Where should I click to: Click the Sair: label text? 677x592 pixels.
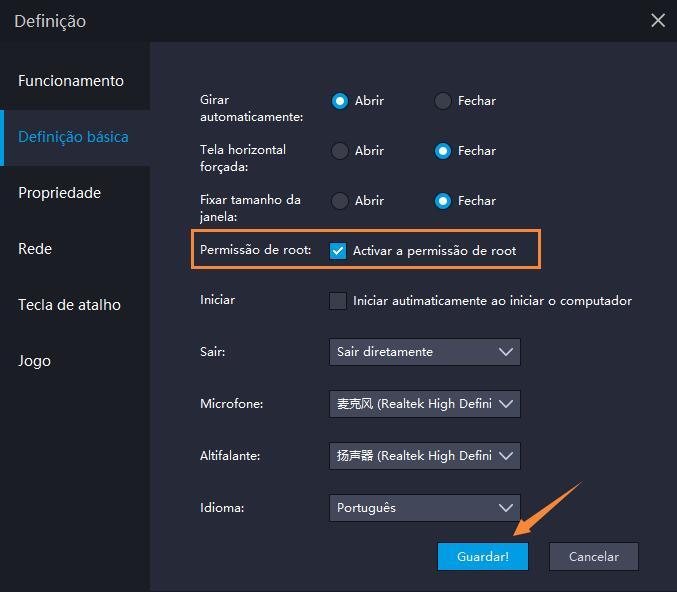pos(212,352)
